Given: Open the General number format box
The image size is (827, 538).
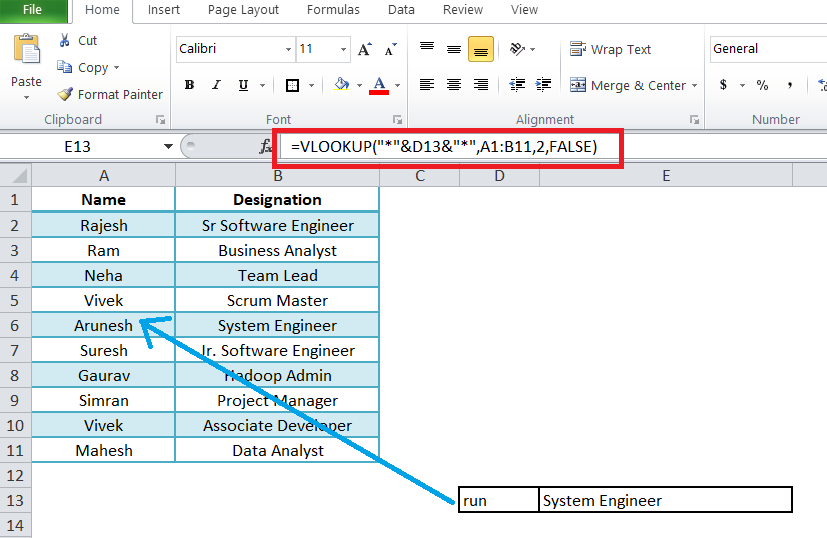Looking at the screenshot, I should 768,49.
